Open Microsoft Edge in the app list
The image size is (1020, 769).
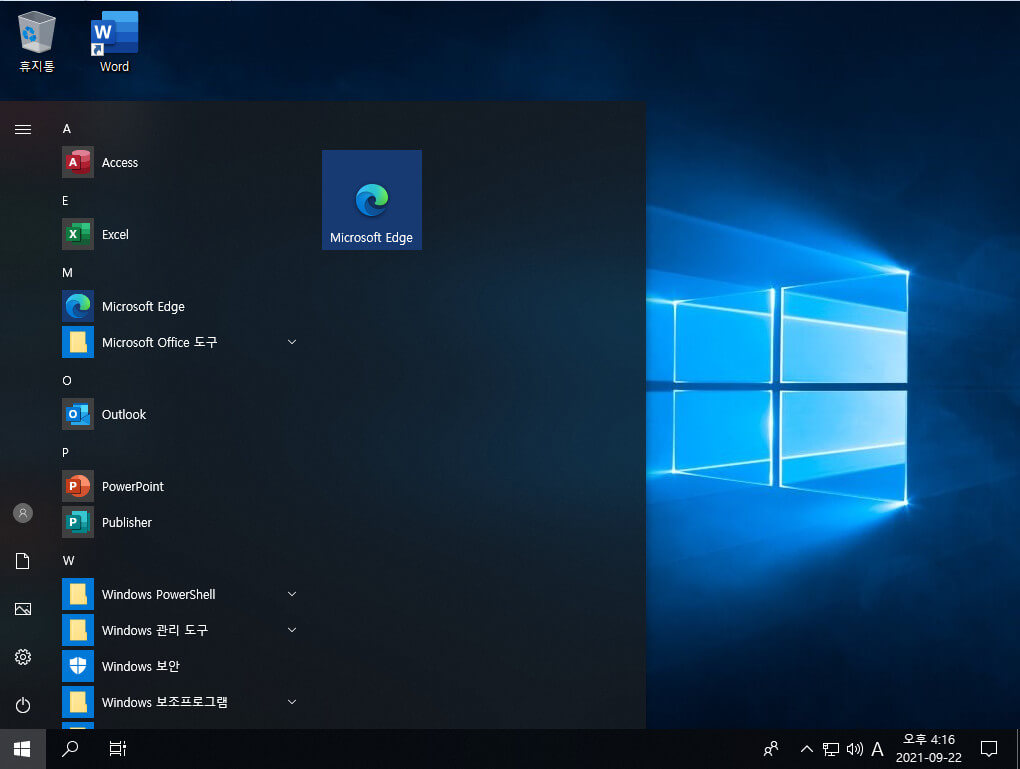point(180,306)
